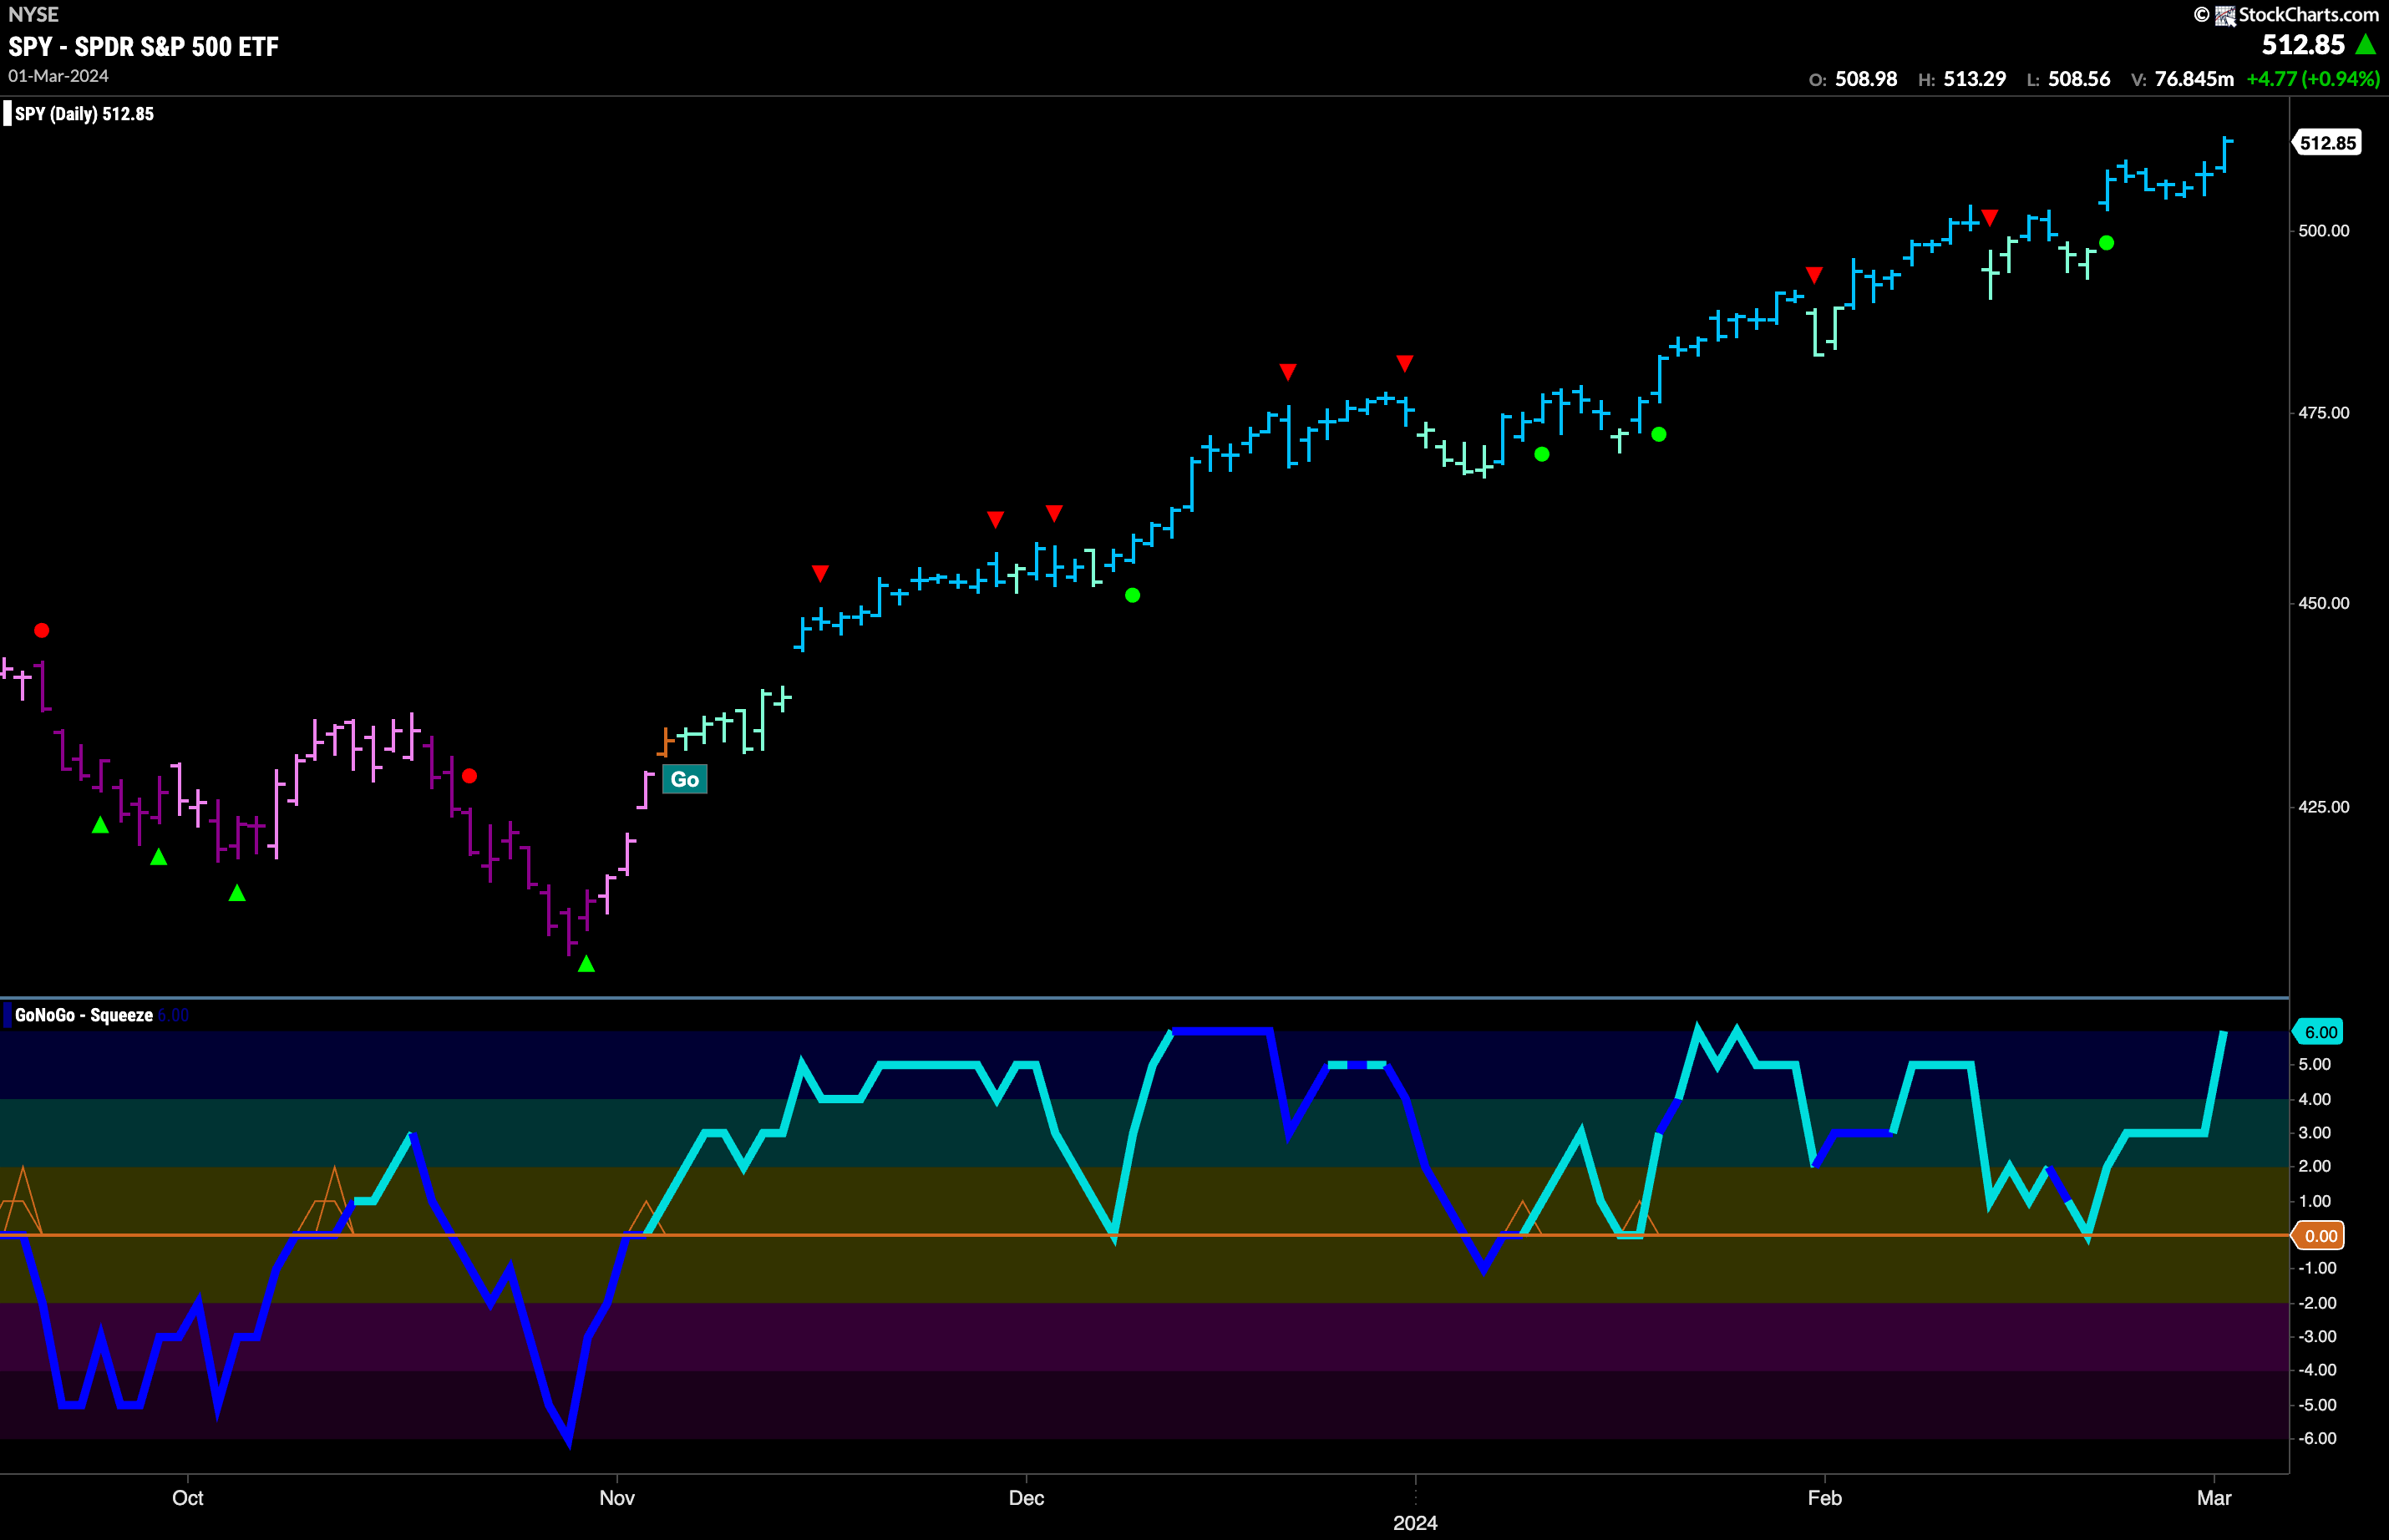The height and width of the screenshot is (1540, 2389).
Task: Click the high value "513.29"
Action: tap(1974, 79)
